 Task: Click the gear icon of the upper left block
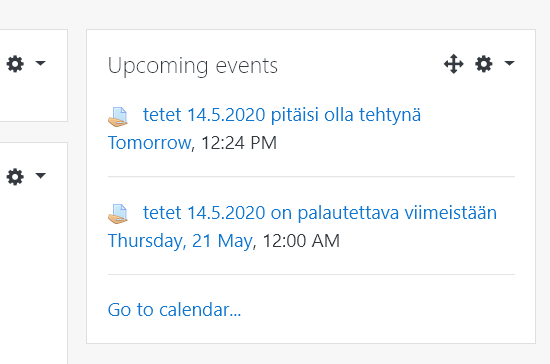click(x=15, y=64)
